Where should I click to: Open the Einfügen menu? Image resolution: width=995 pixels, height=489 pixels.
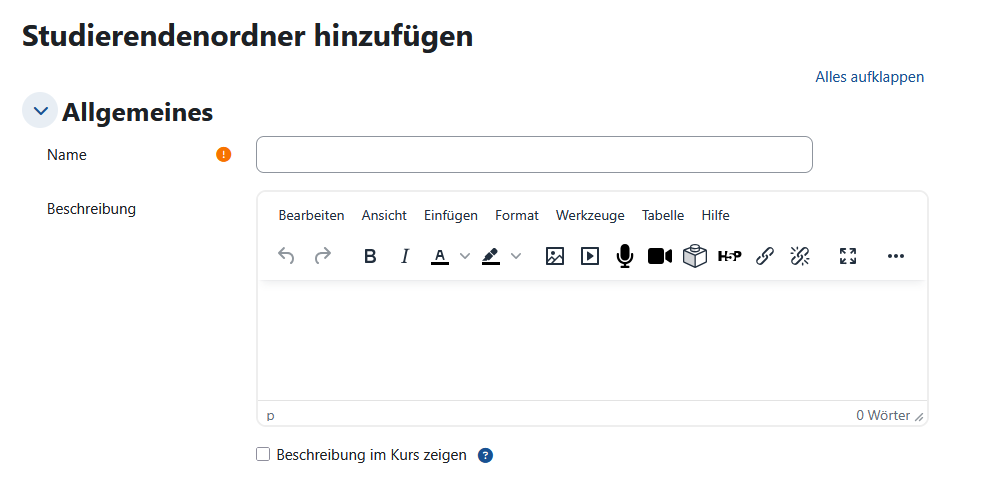tap(451, 216)
